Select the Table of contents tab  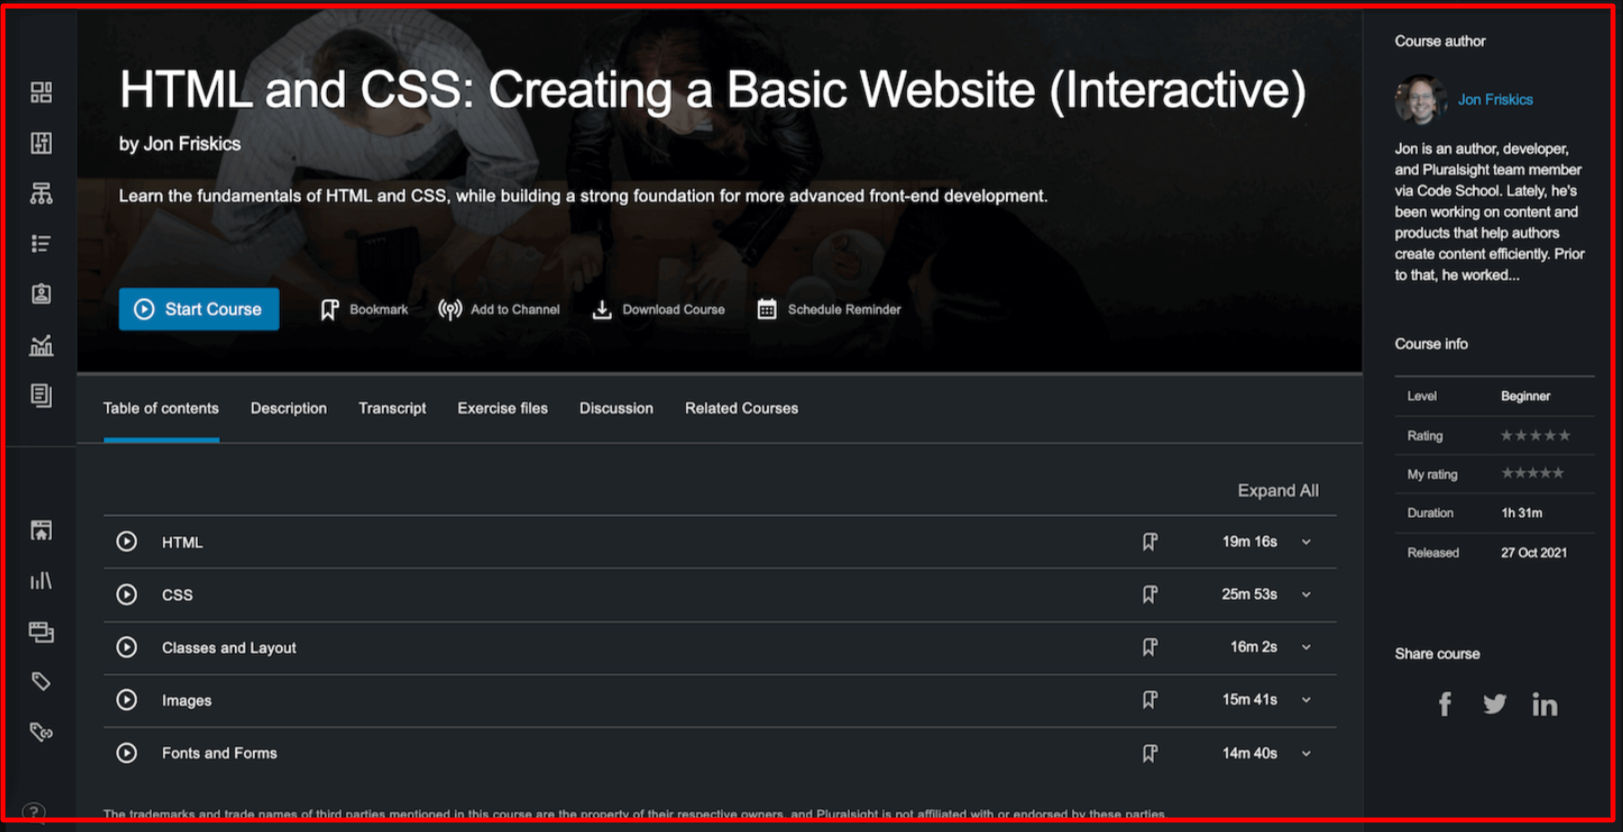[x=161, y=409]
